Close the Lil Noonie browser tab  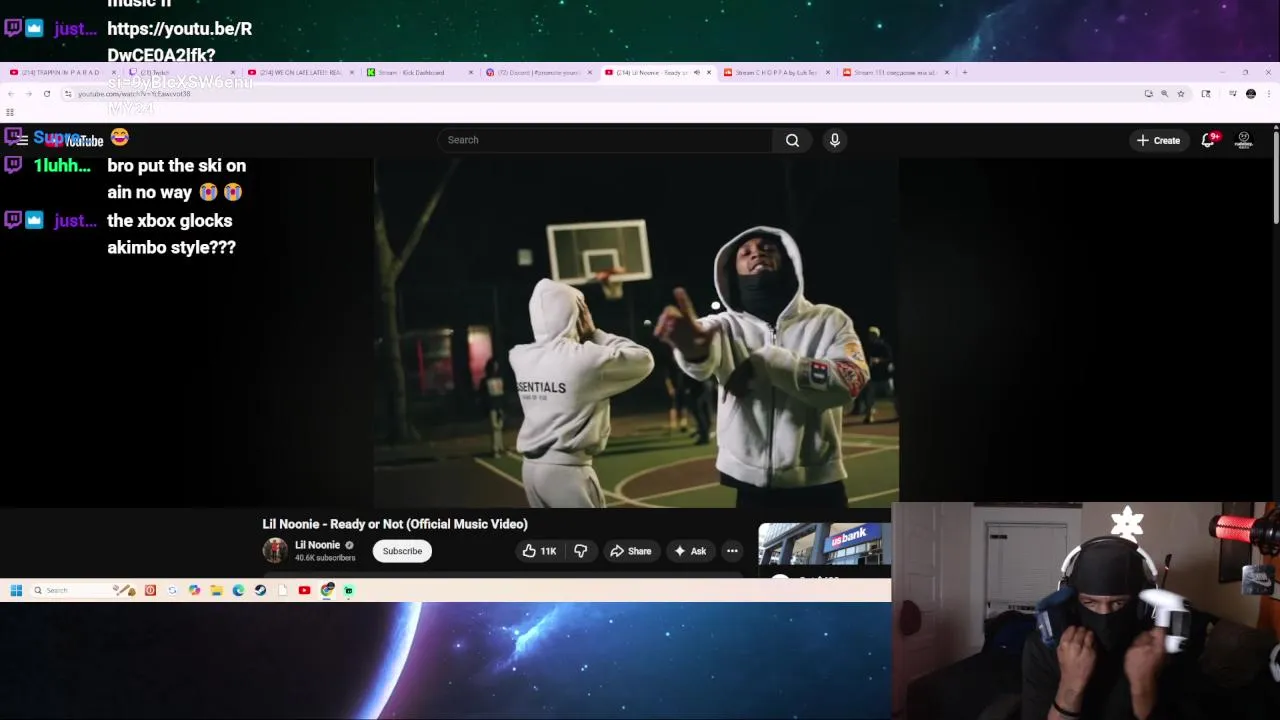tap(709, 72)
